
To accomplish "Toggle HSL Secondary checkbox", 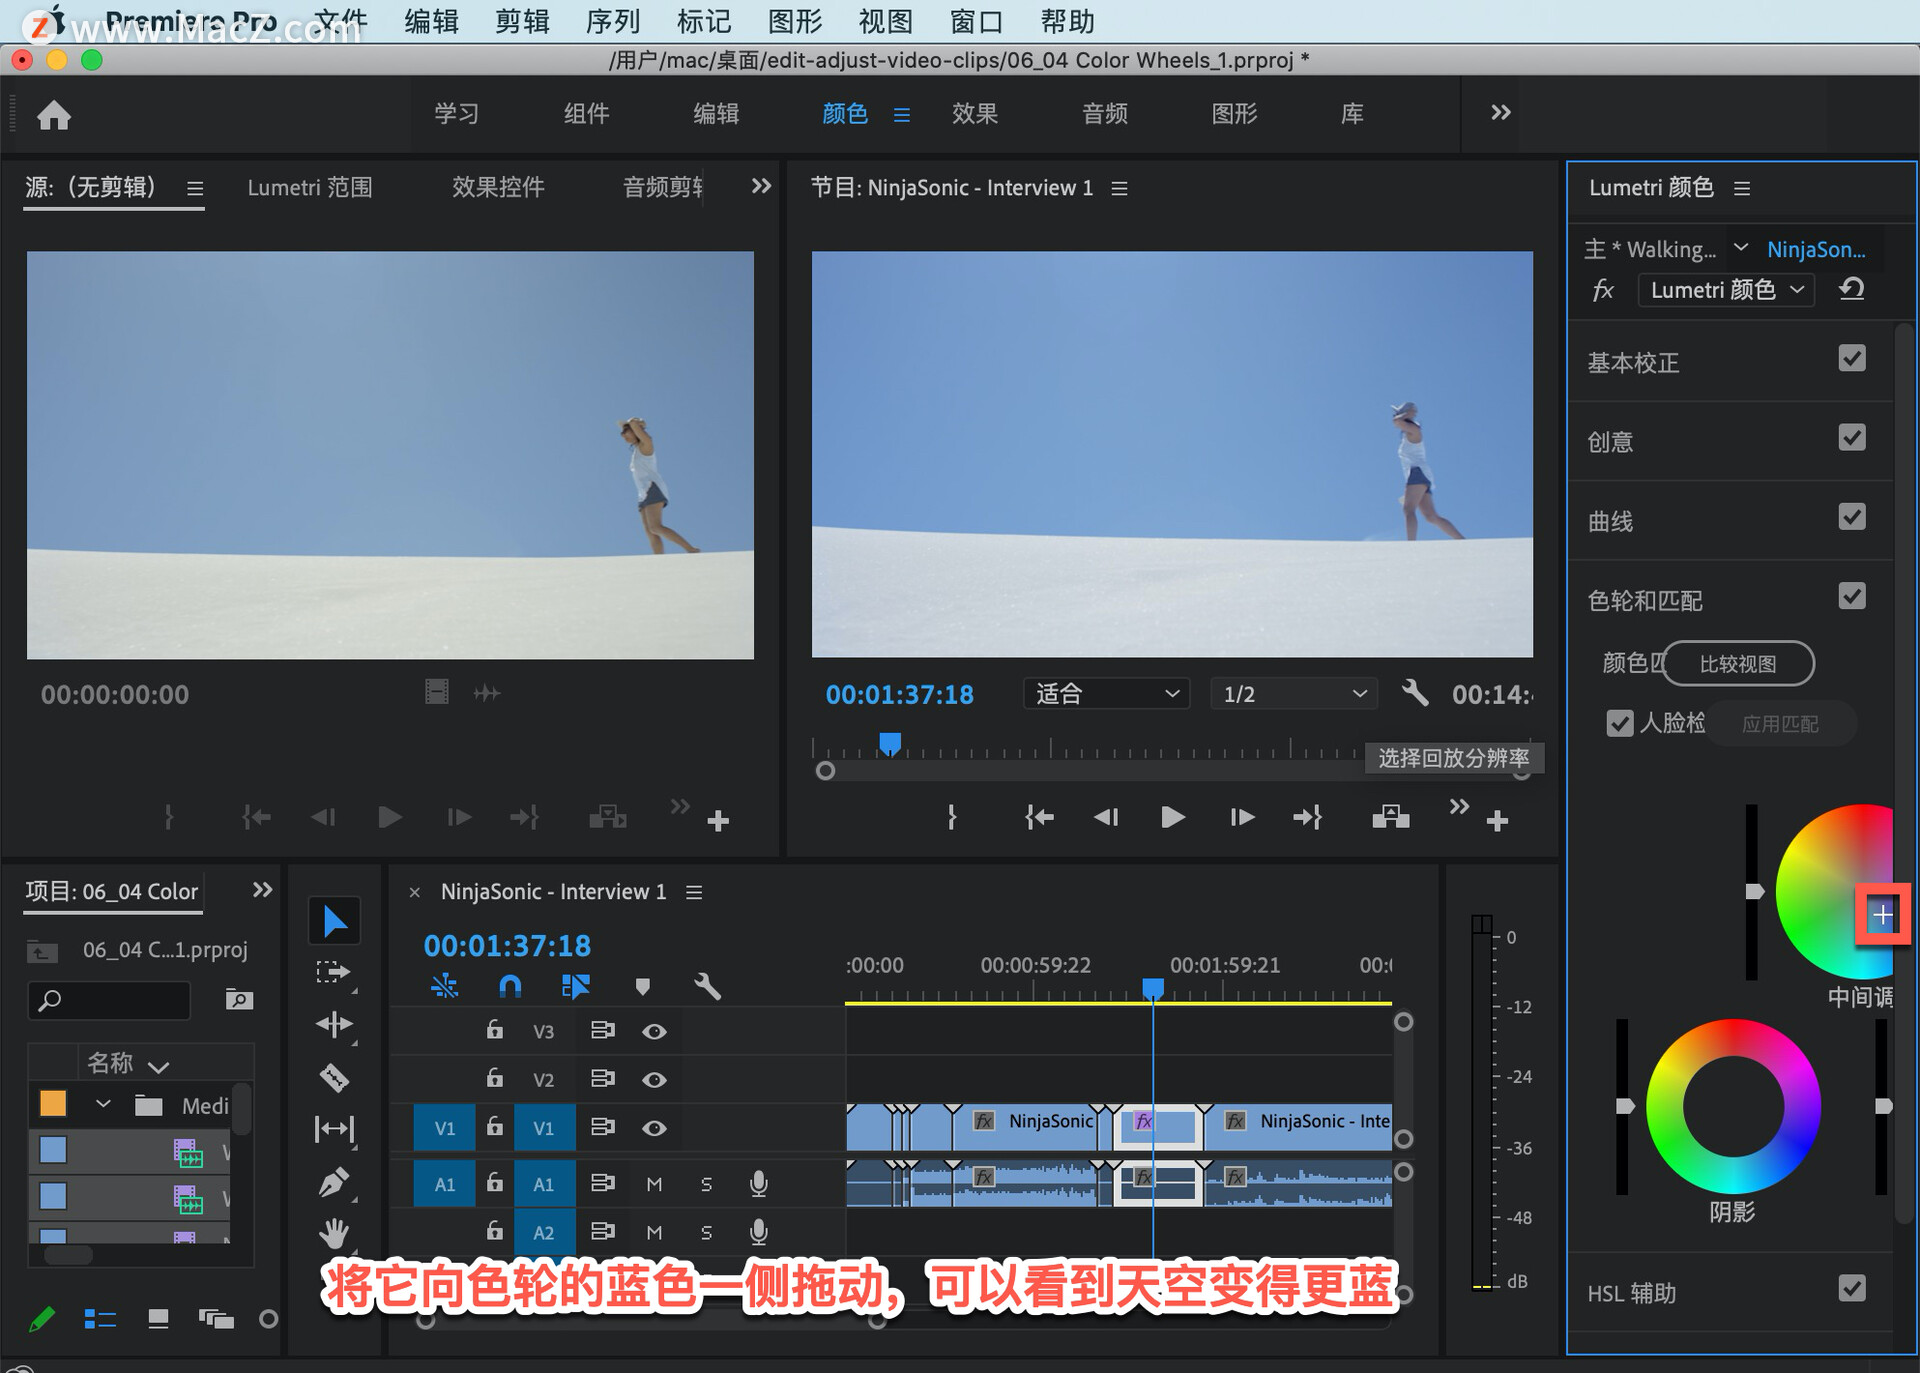I will point(1852,1288).
